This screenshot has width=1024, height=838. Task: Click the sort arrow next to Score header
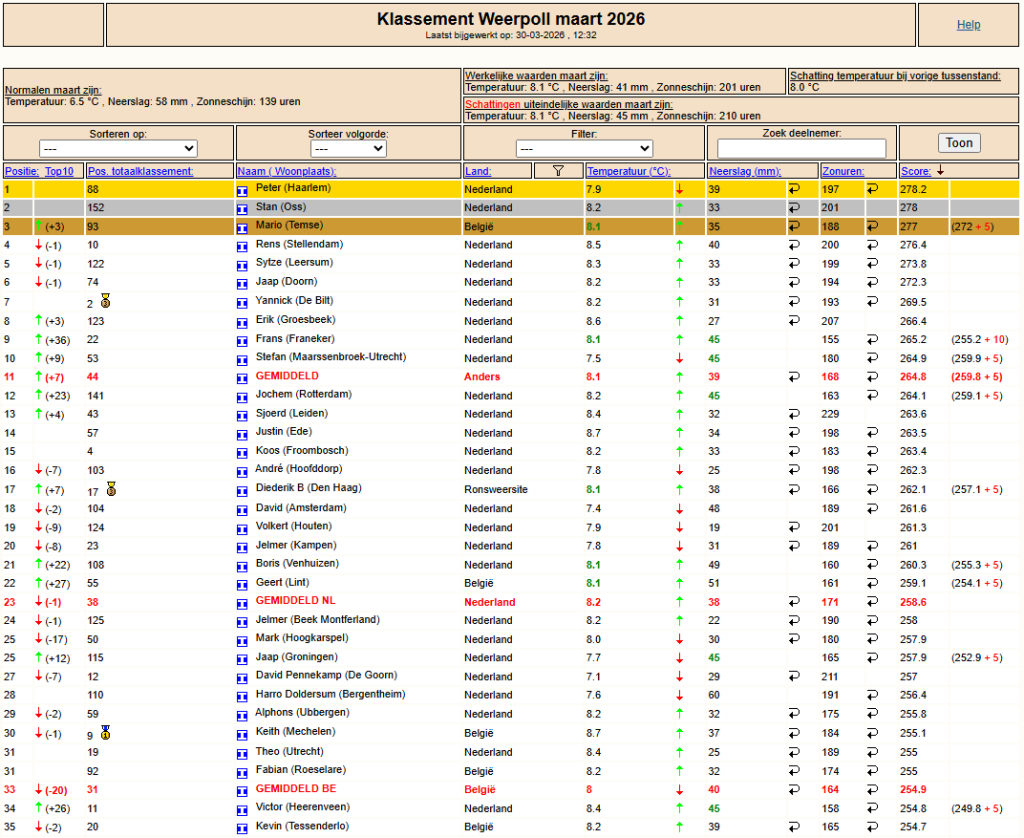[x=940, y=170]
